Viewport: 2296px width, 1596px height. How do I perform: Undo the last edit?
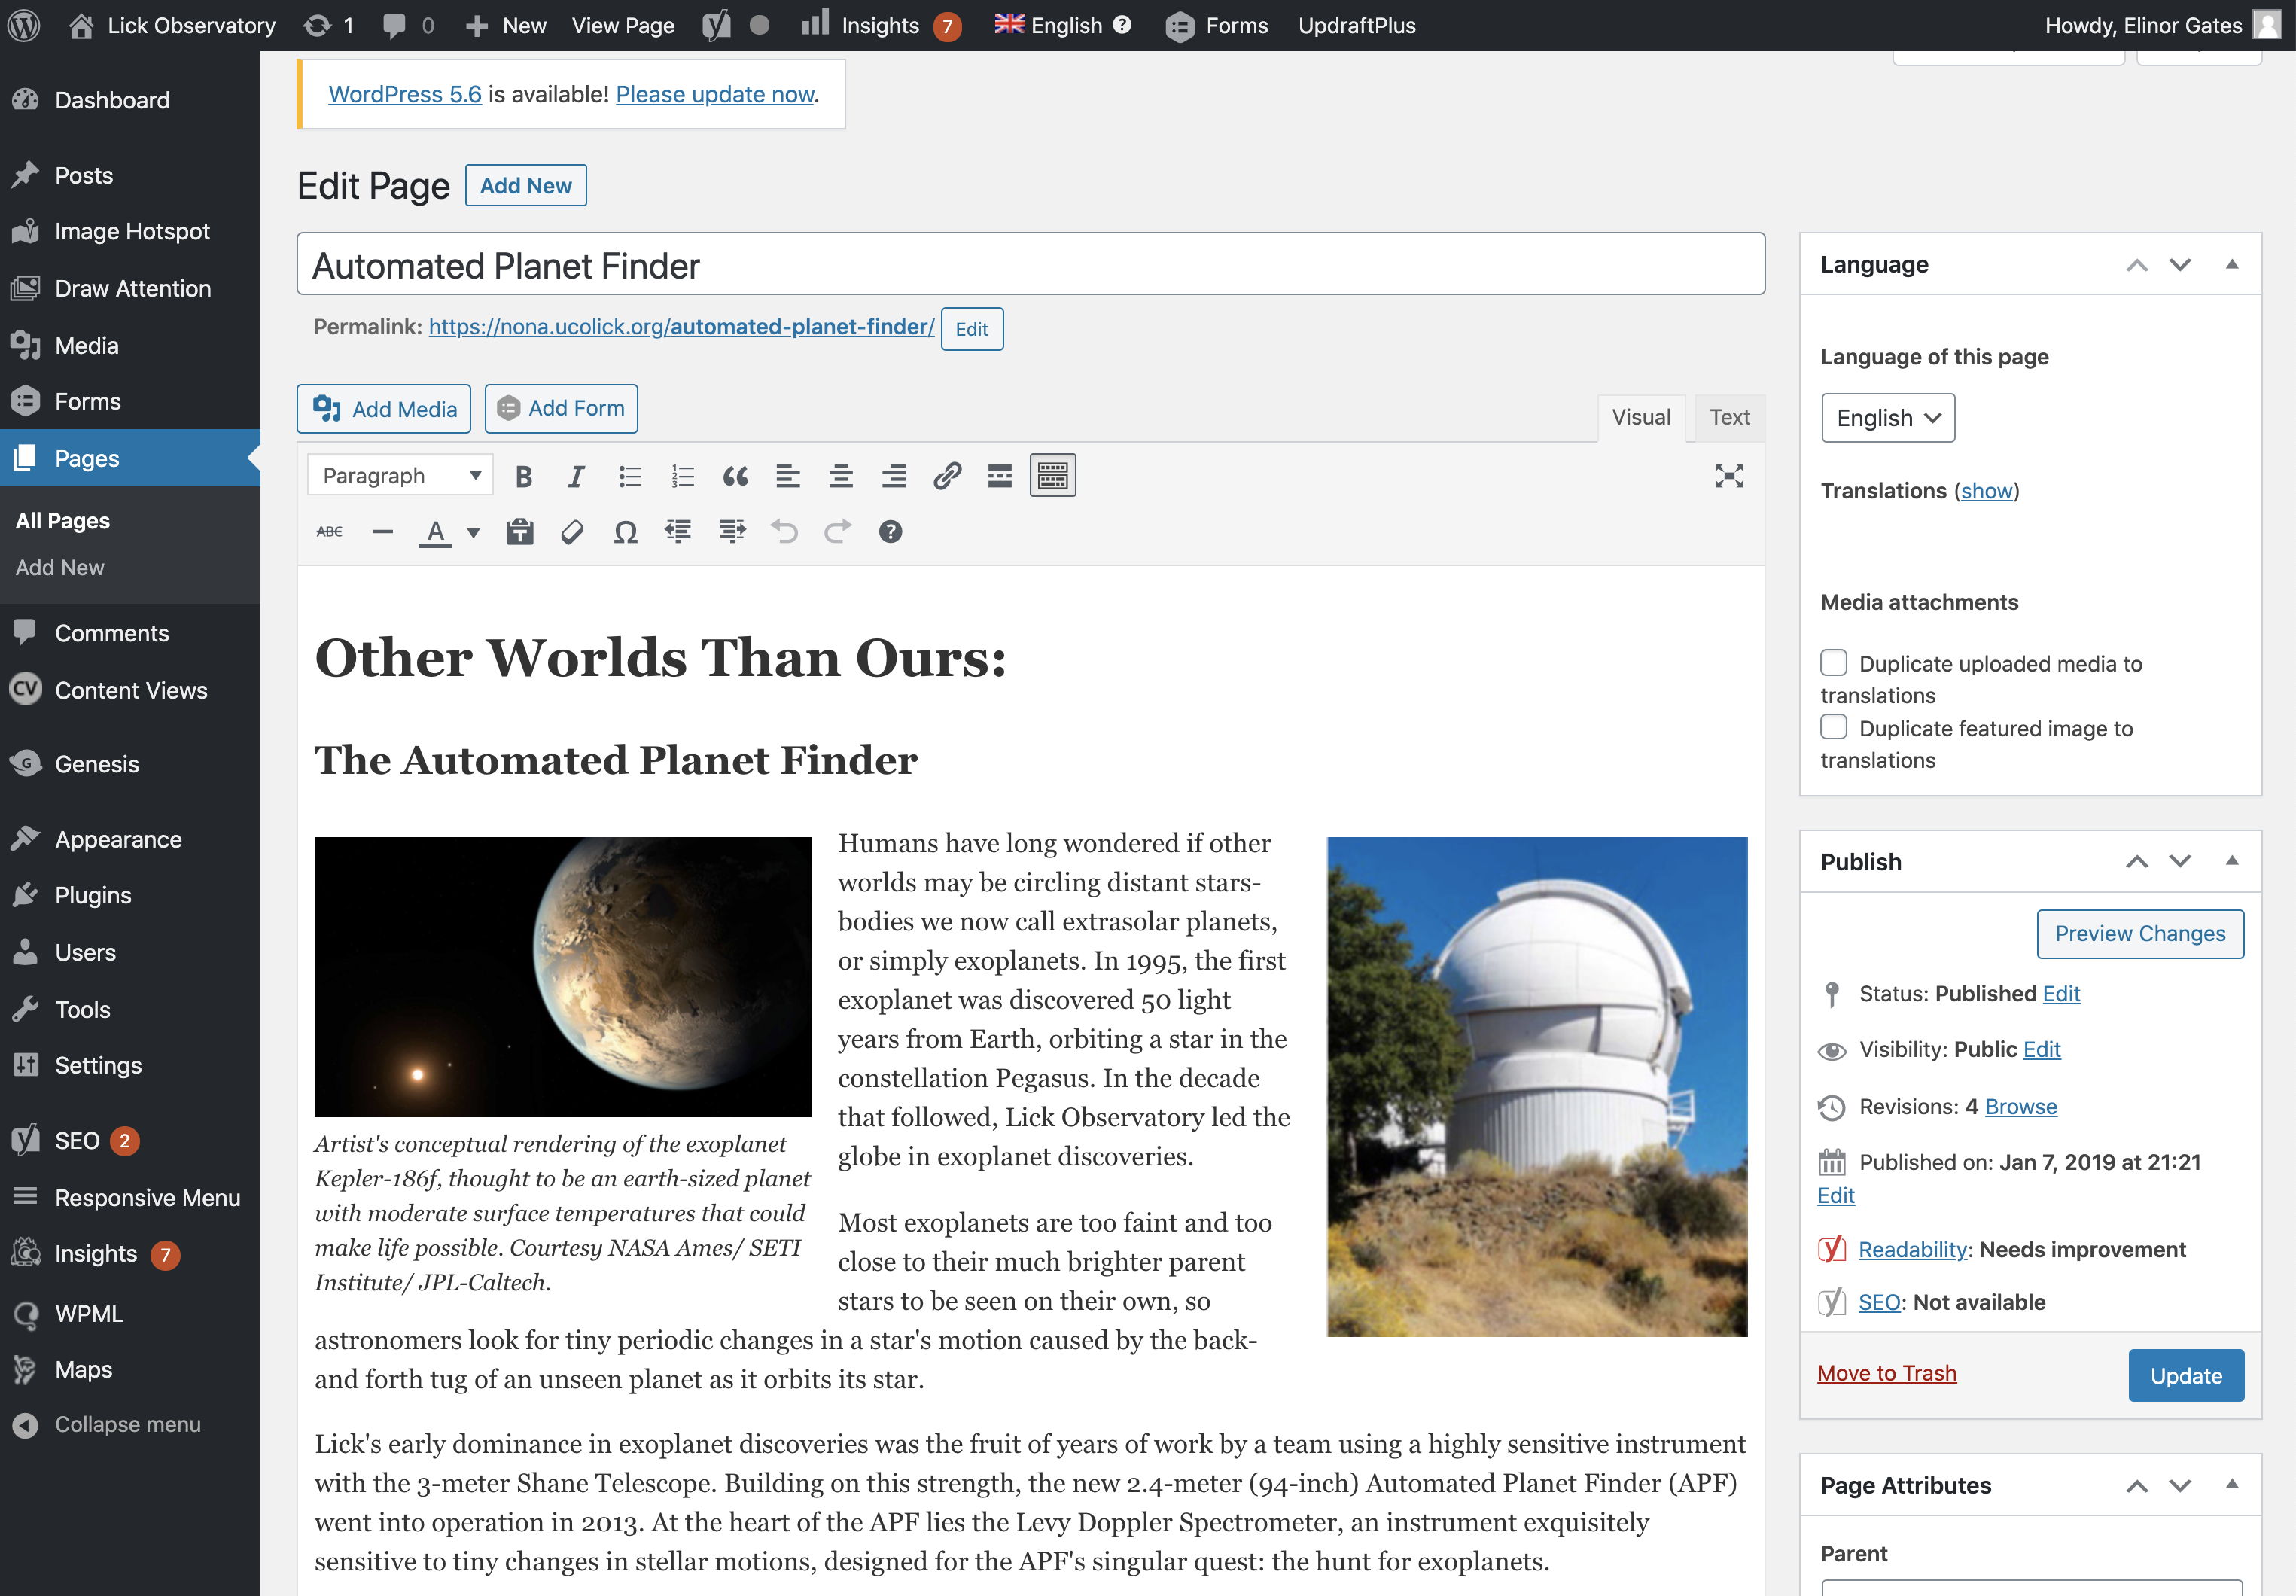tap(785, 532)
